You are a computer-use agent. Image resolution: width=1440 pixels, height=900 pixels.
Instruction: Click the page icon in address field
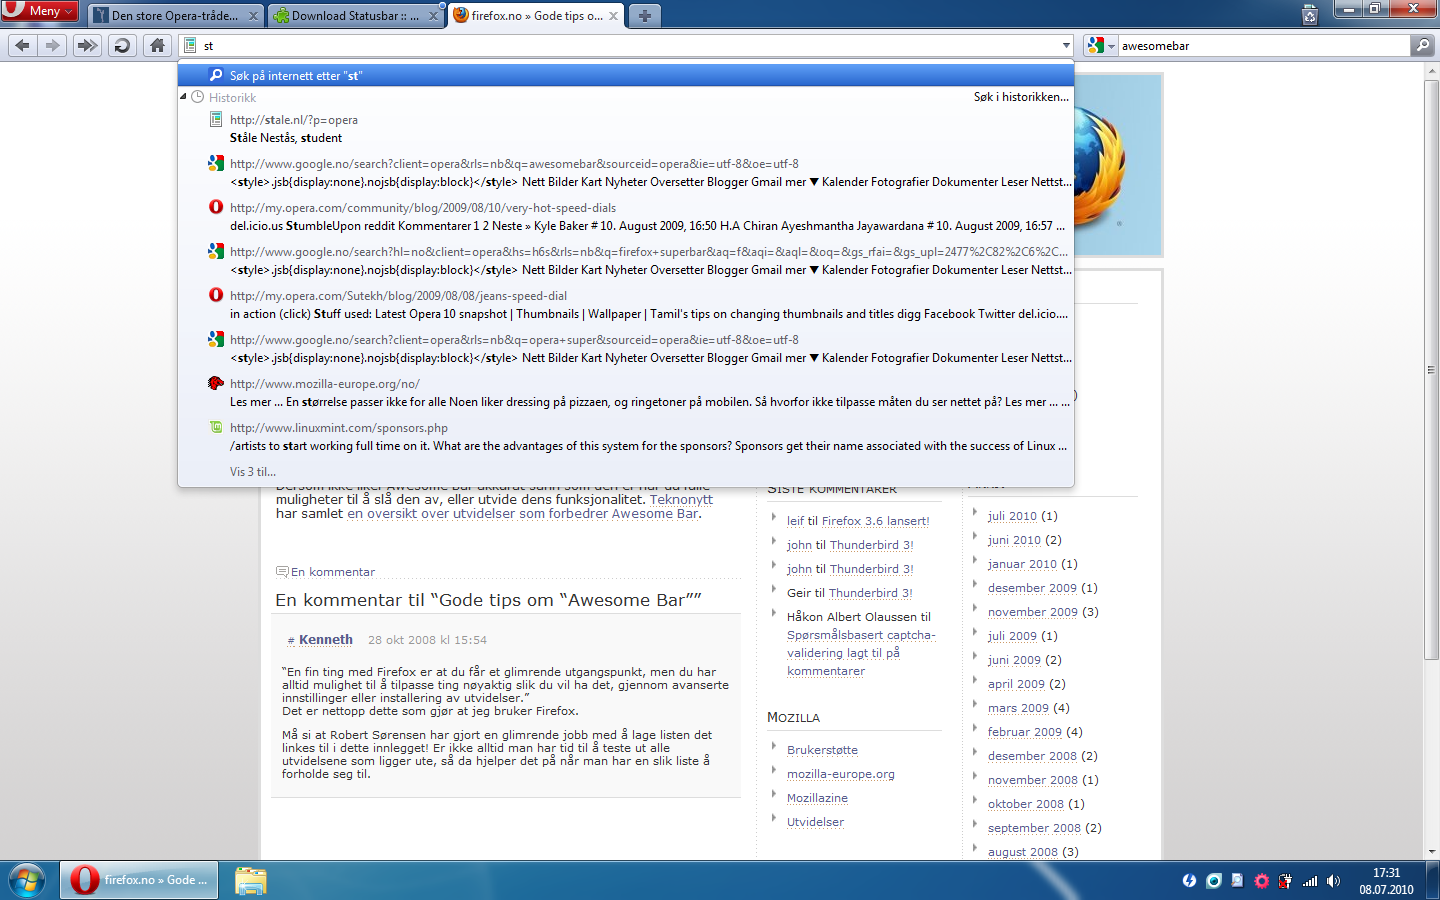coord(190,45)
